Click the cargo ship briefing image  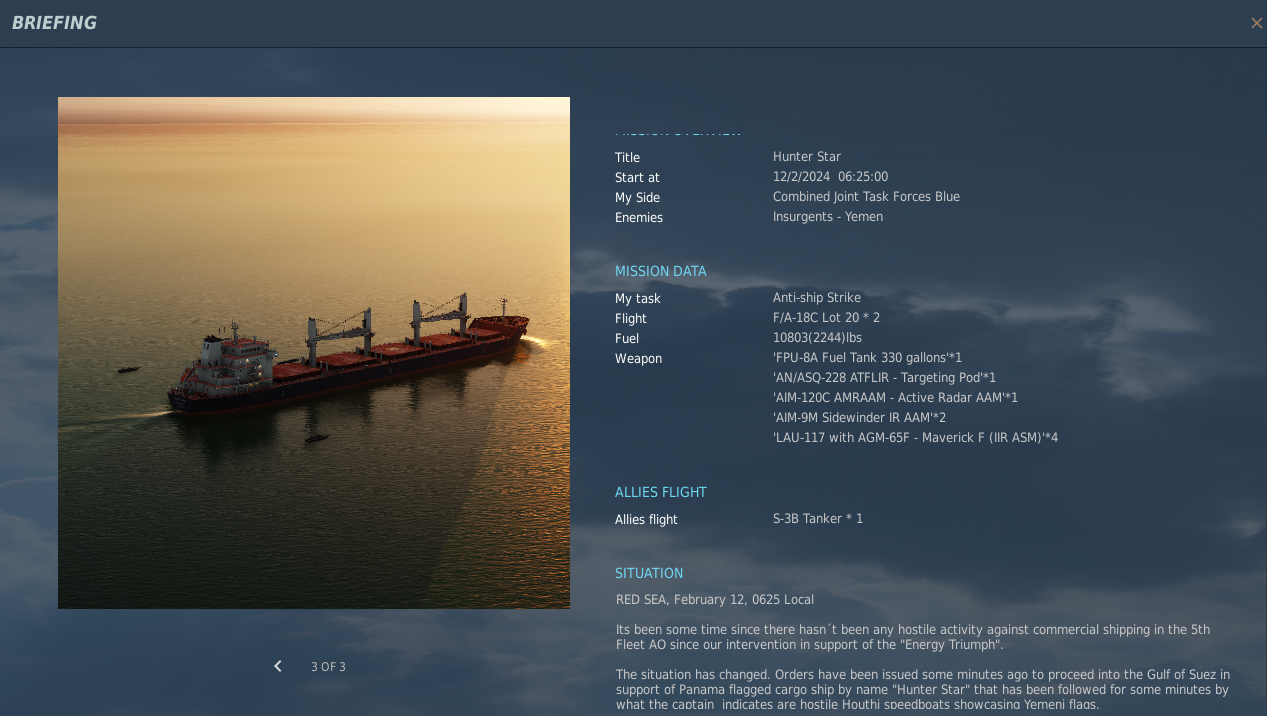pos(314,353)
